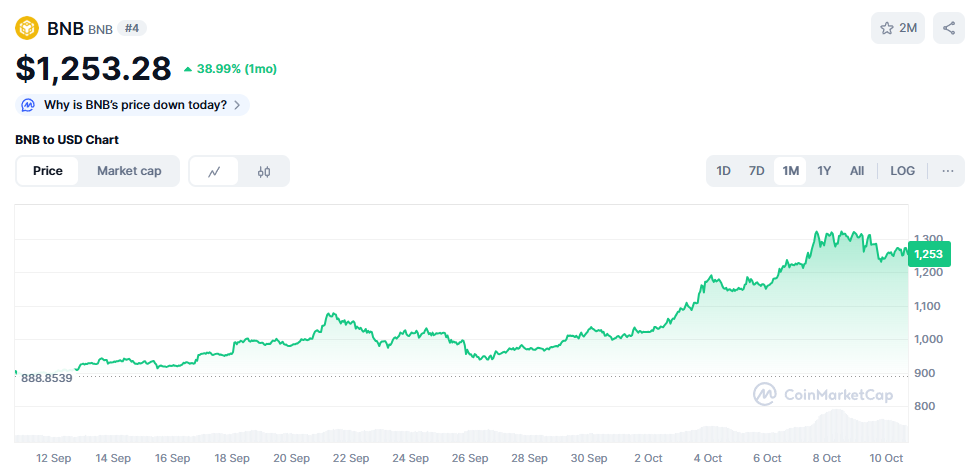Click the question bubble icon beside BNB prompt
This screenshot has width=980, height=465.
(x=29, y=105)
